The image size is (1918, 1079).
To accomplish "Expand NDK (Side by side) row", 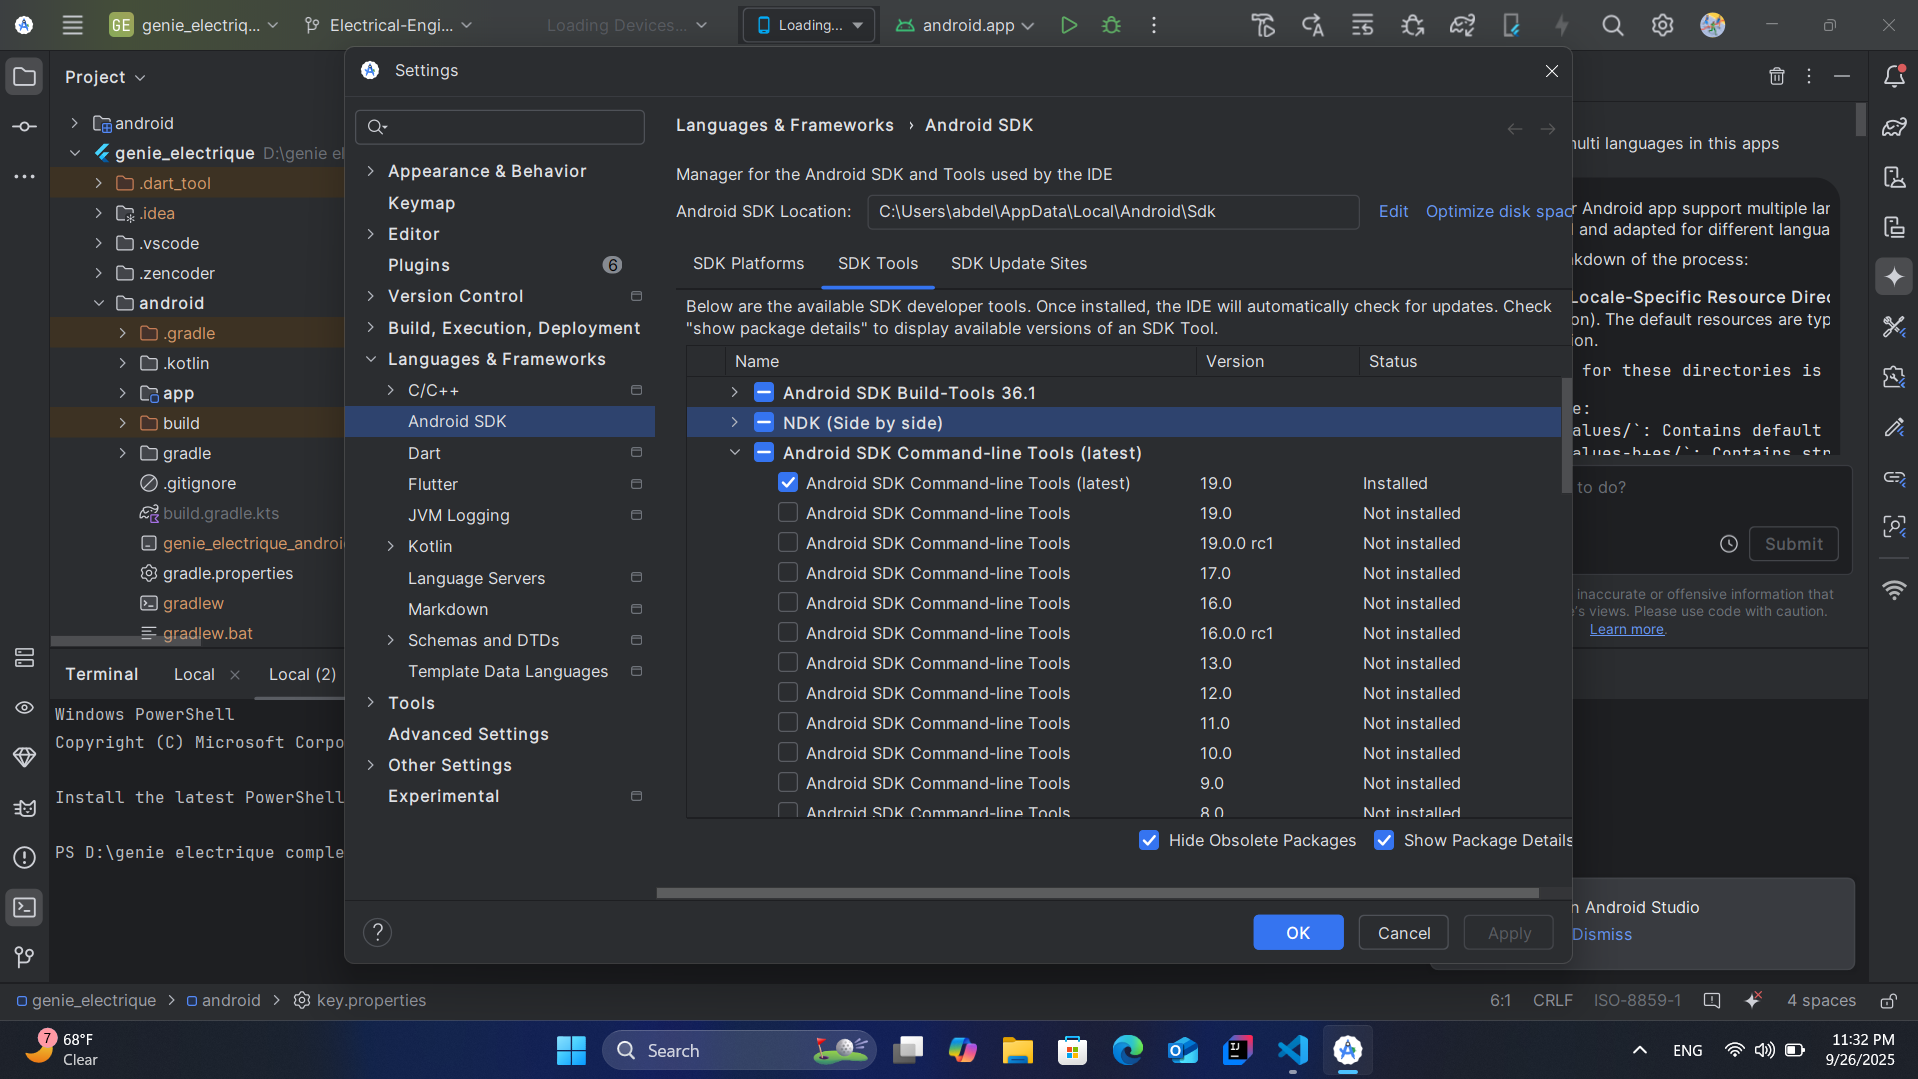I will tap(735, 423).
